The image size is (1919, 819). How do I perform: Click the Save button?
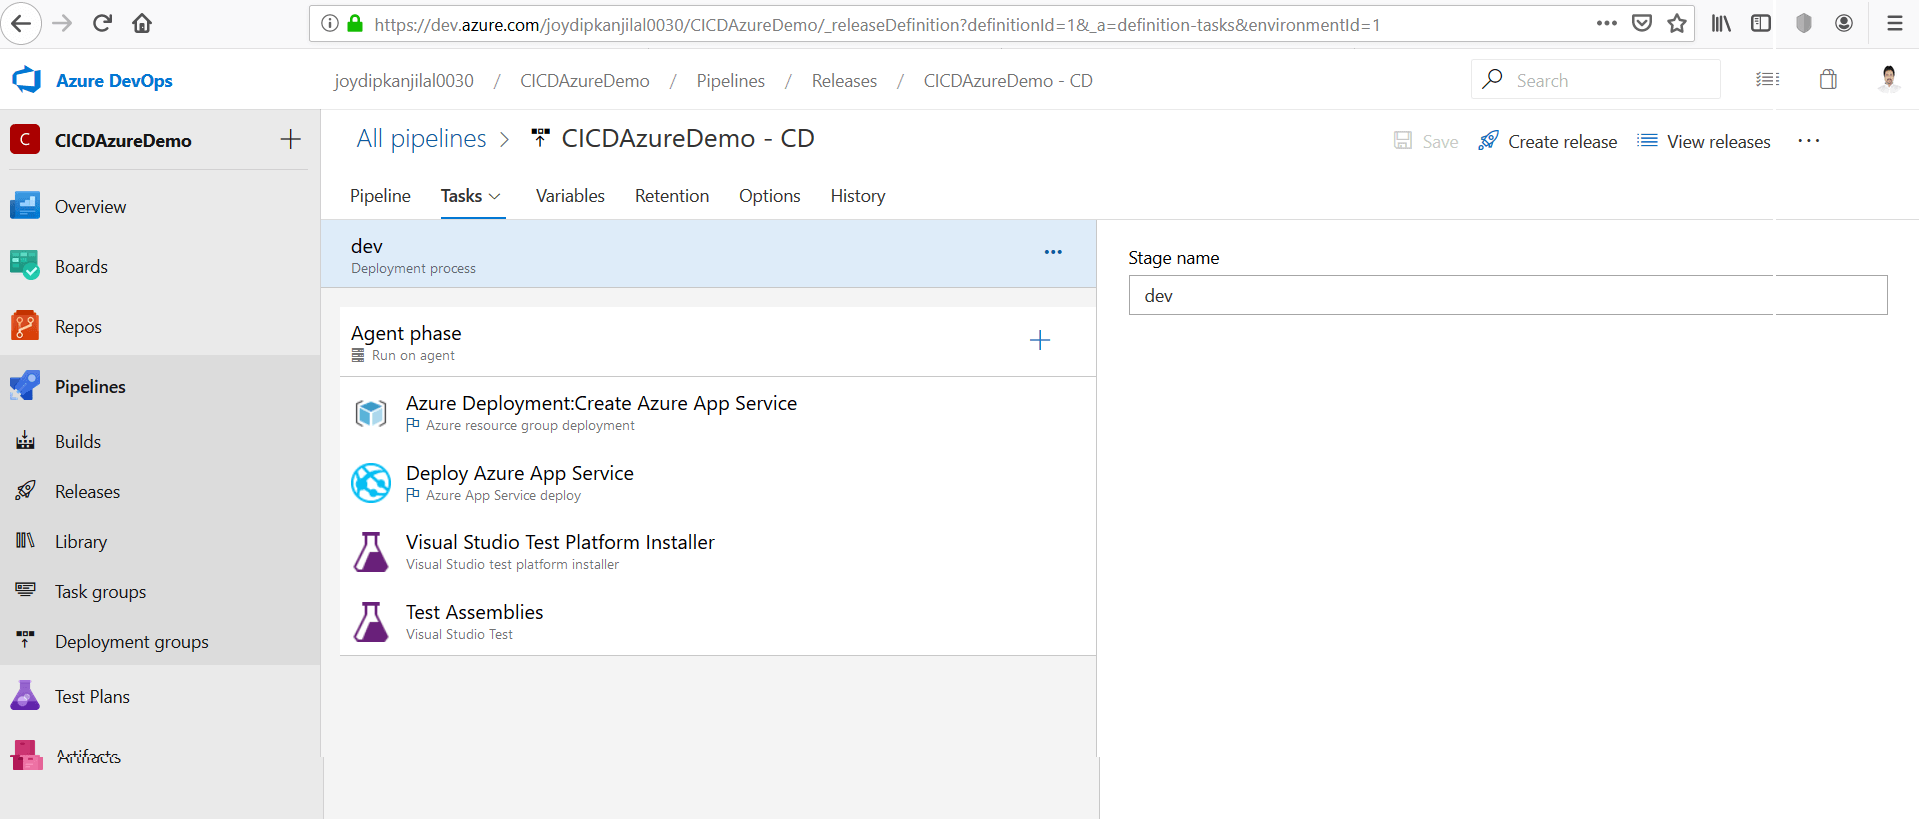[x=1426, y=141]
